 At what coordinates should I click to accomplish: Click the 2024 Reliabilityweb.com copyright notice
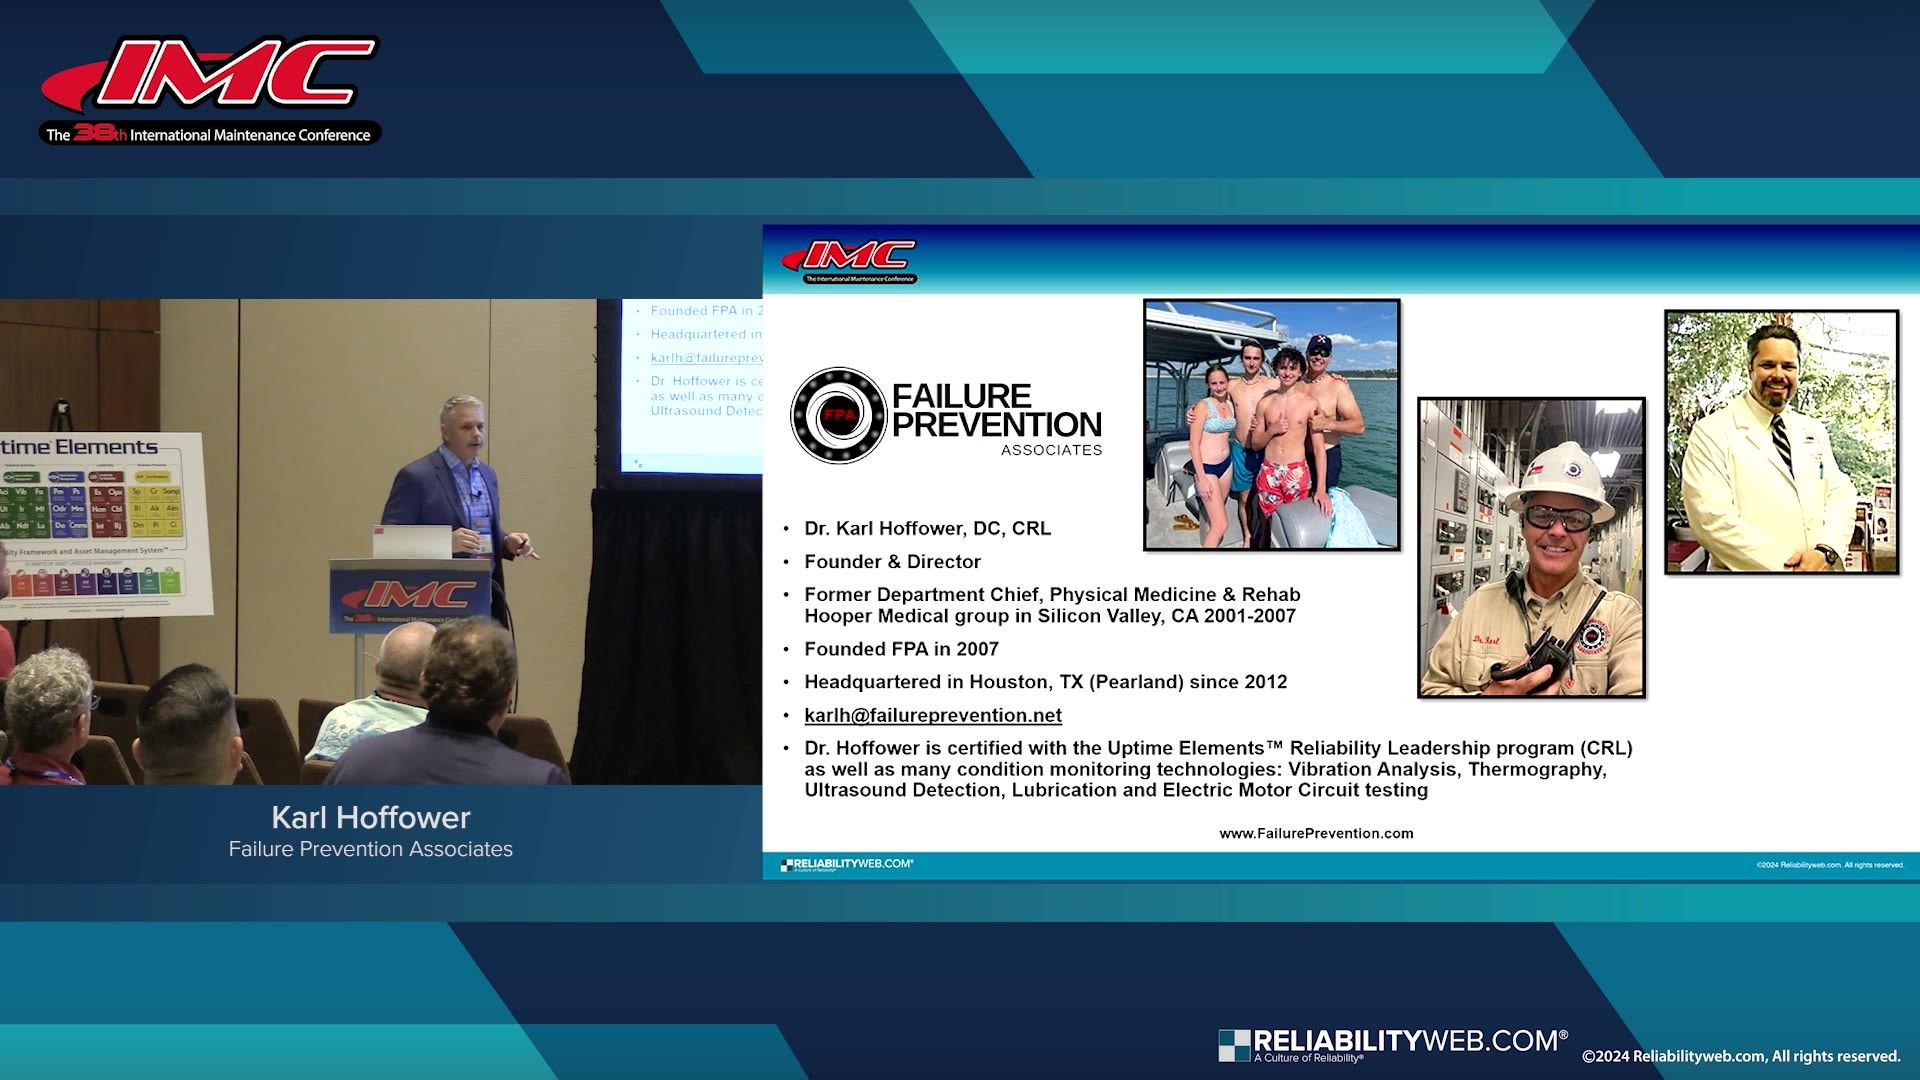tap(1740, 1056)
